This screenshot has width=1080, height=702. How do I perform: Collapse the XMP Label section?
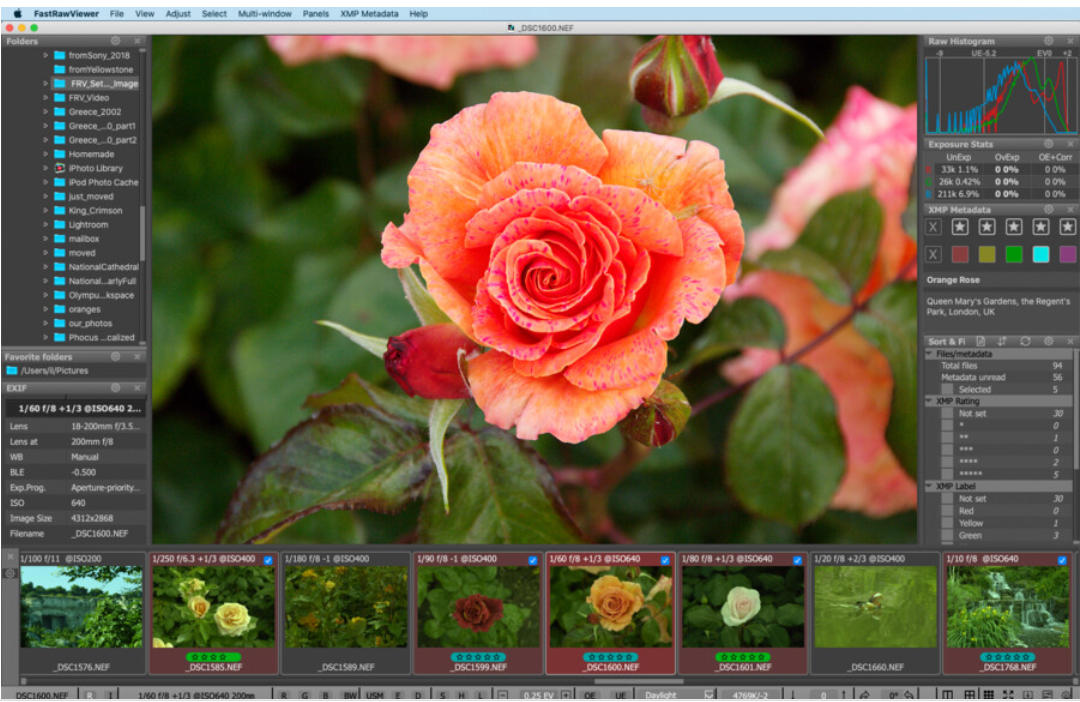coord(929,486)
